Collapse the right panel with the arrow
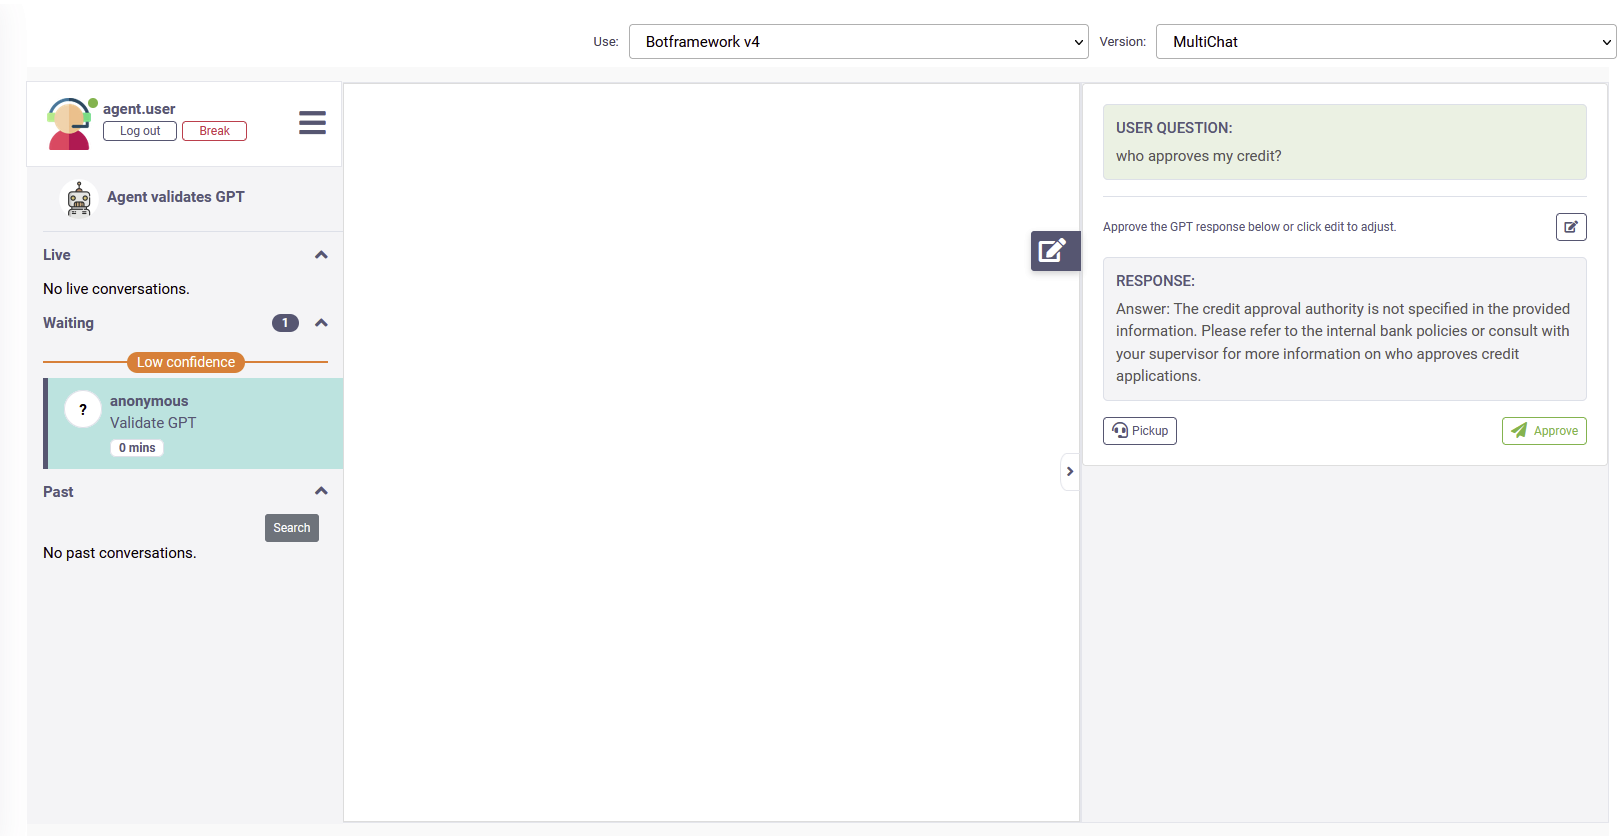This screenshot has height=836, width=1622. (x=1069, y=472)
